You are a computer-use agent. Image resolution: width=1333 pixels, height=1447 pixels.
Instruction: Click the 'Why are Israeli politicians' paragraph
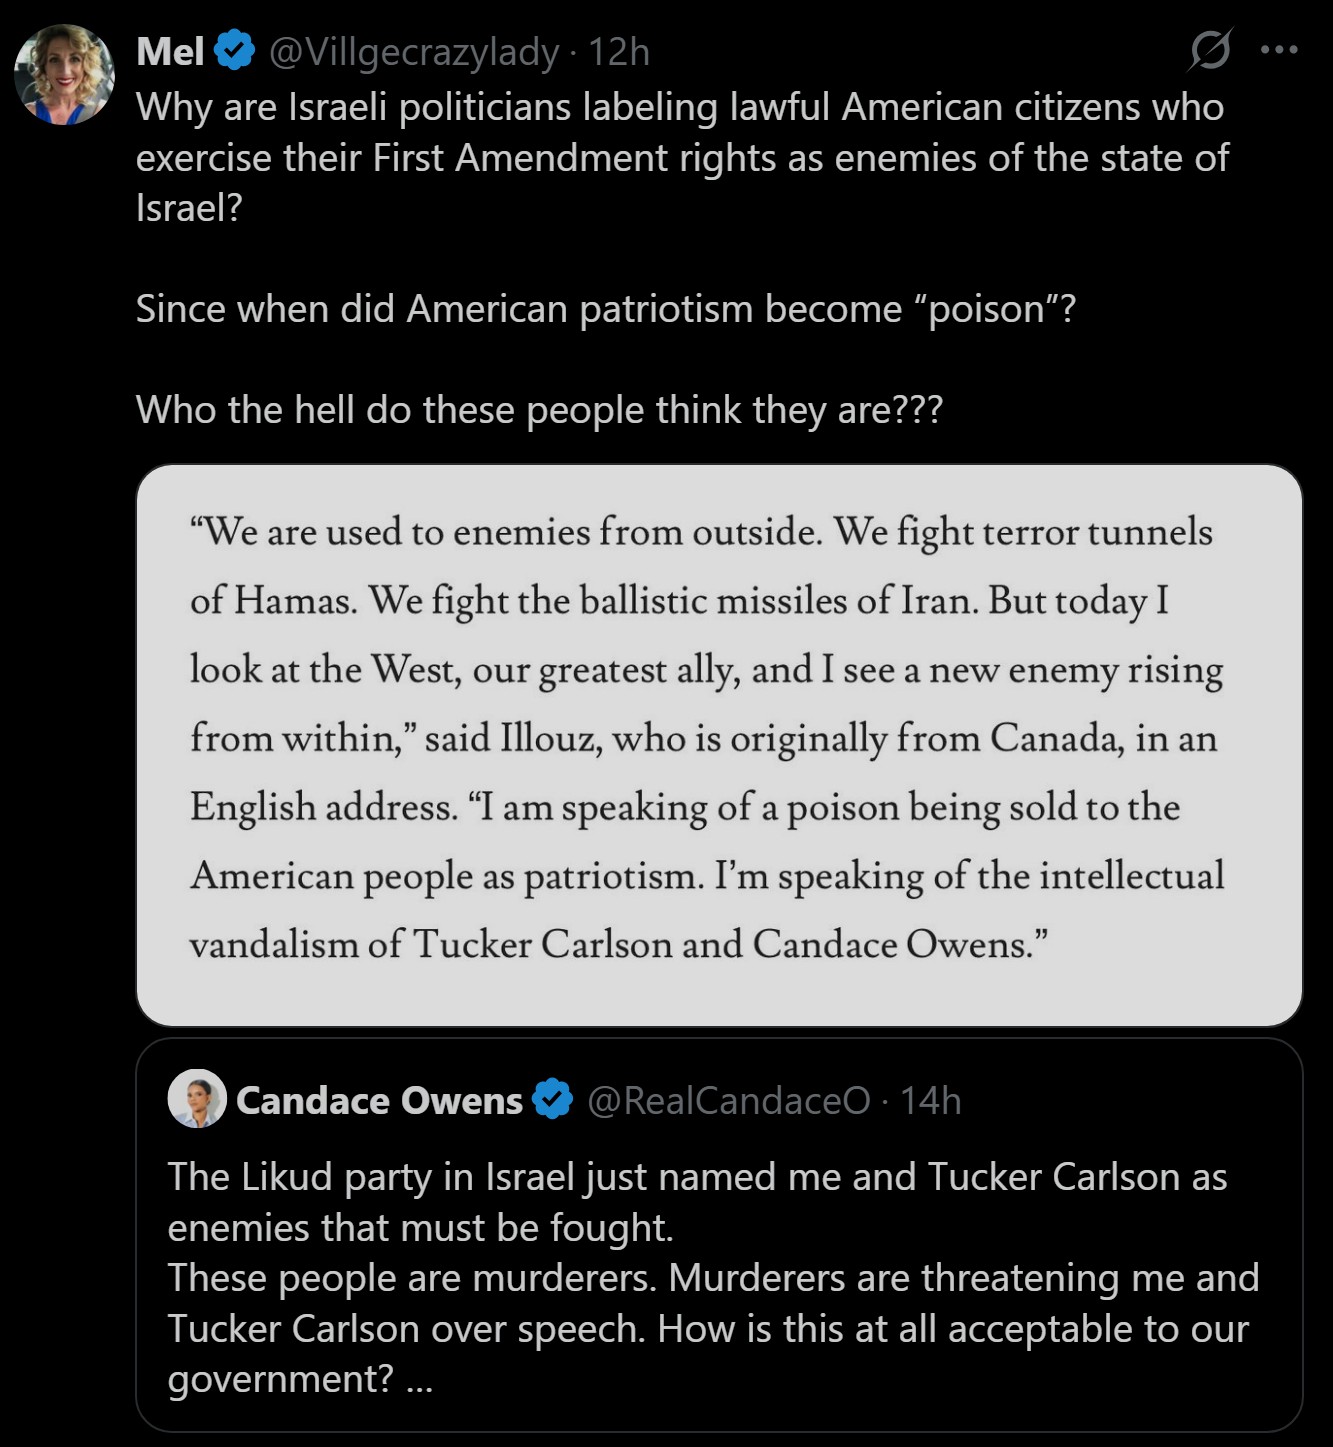pyautogui.click(x=680, y=157)
